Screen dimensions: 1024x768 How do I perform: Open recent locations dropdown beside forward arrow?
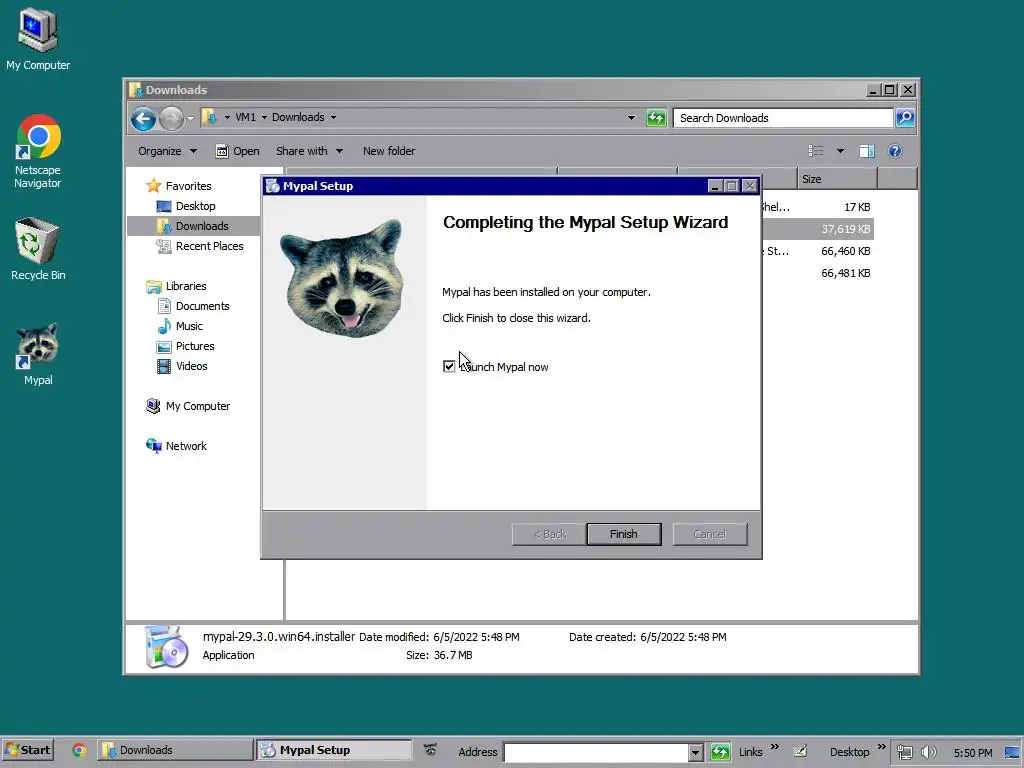[x=191, y=118]
